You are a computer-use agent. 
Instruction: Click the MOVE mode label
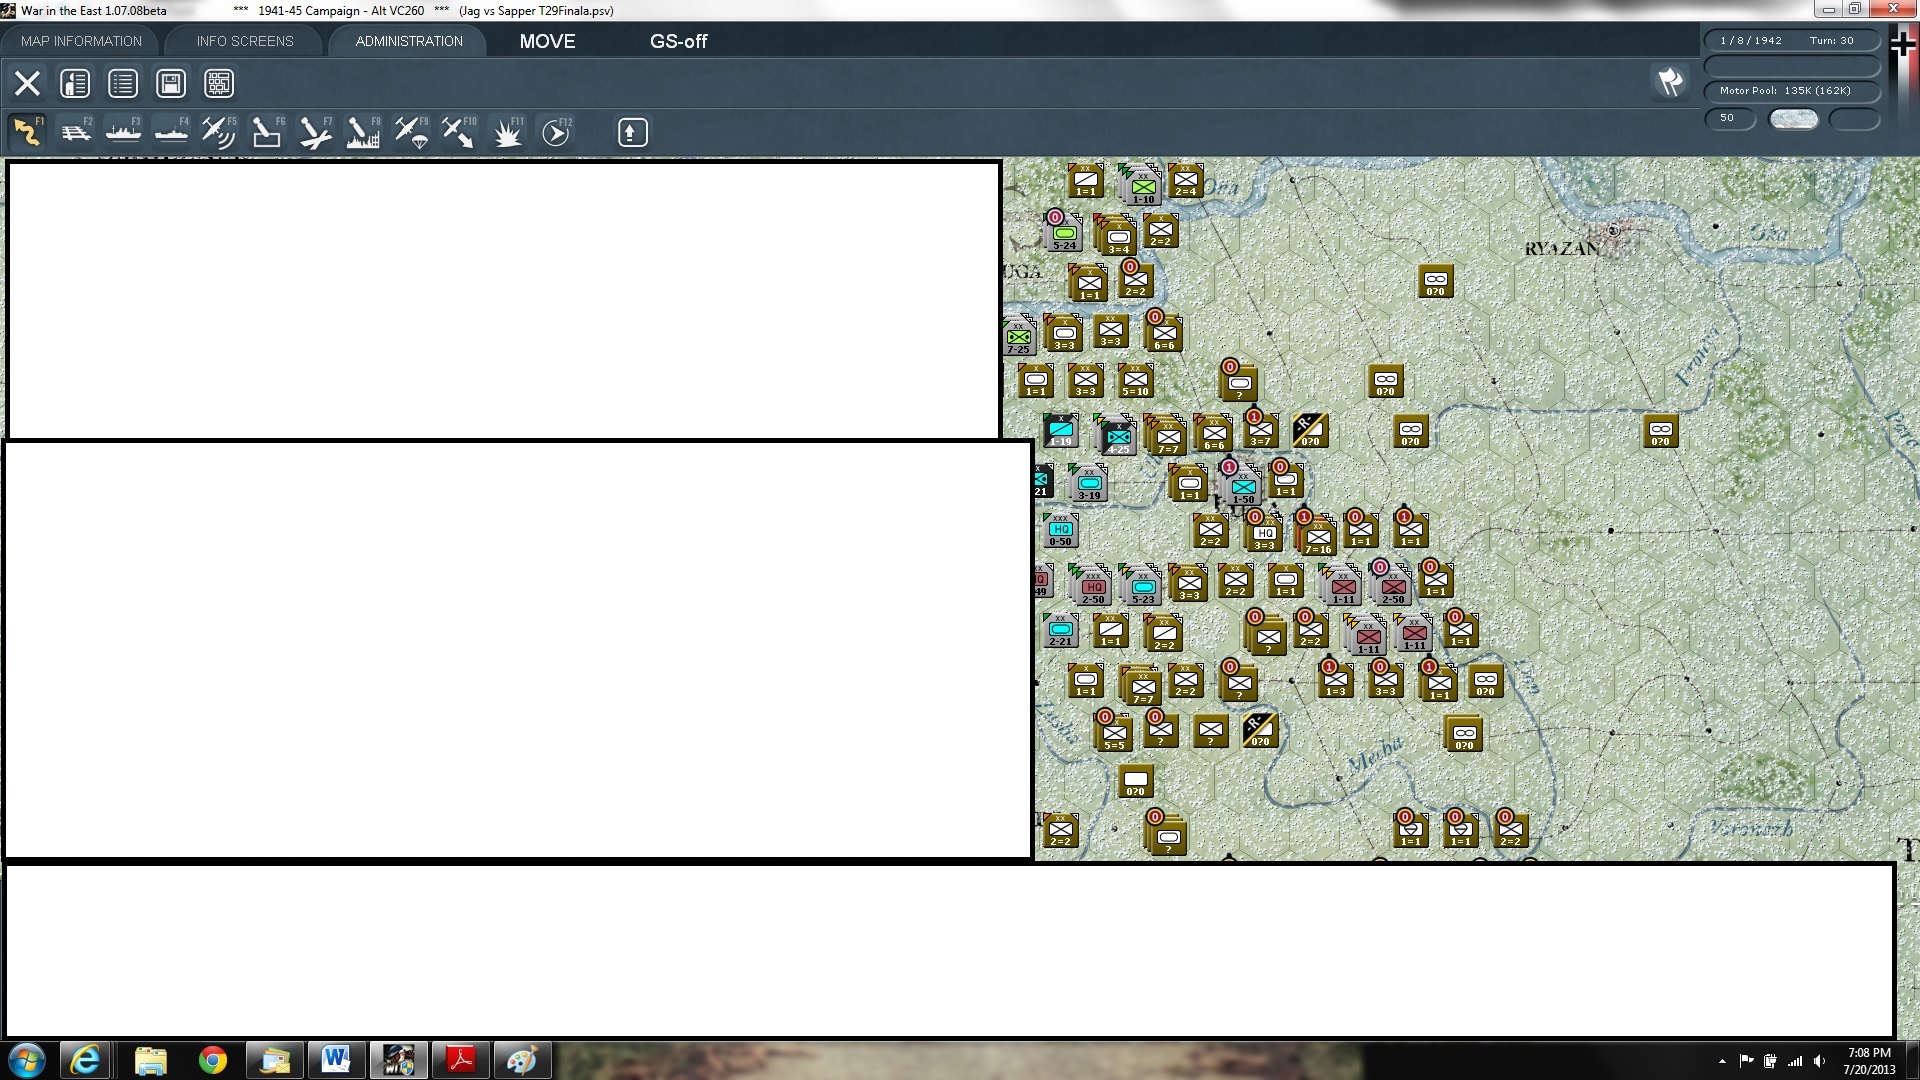547,41
